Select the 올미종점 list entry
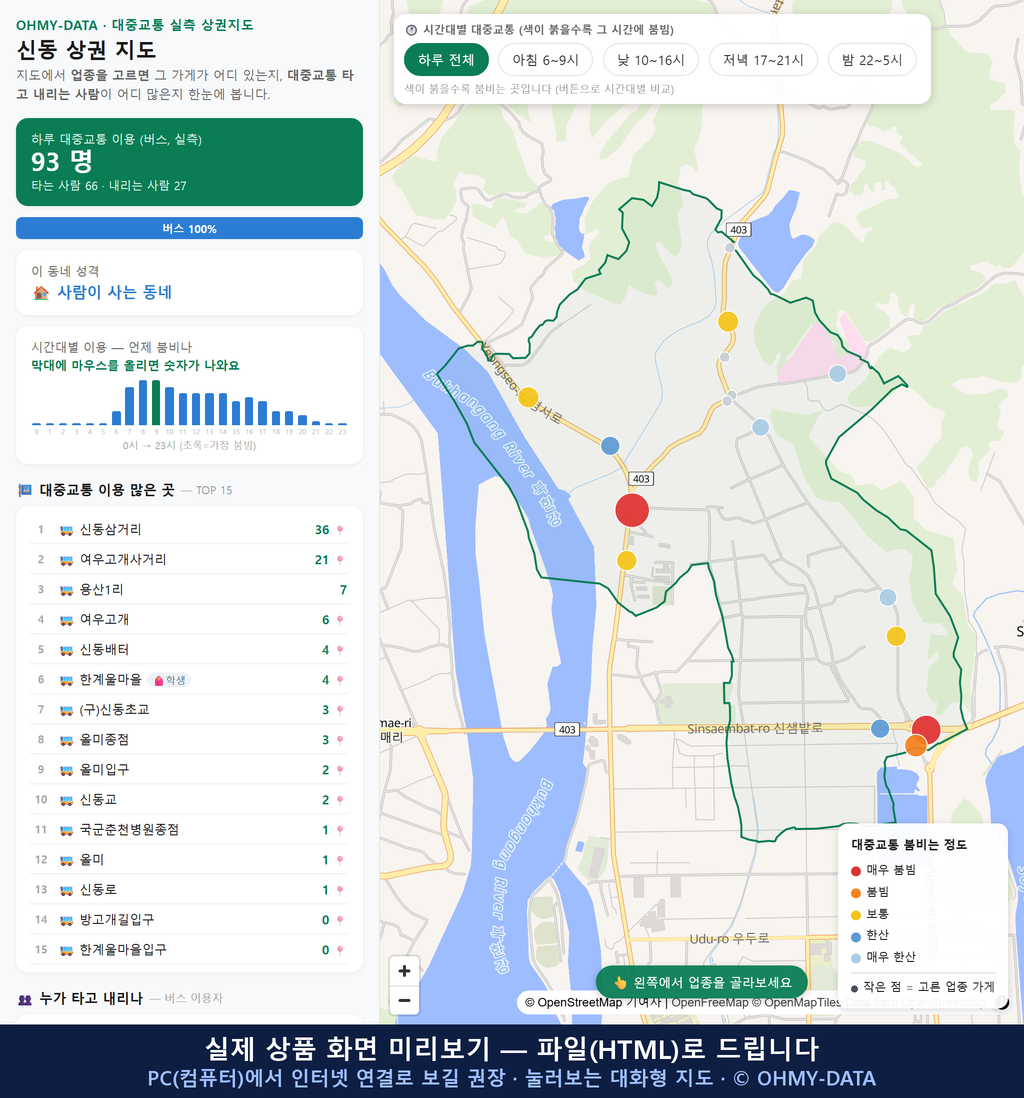Screen dimensions: 1024x1098 [189, 741]
